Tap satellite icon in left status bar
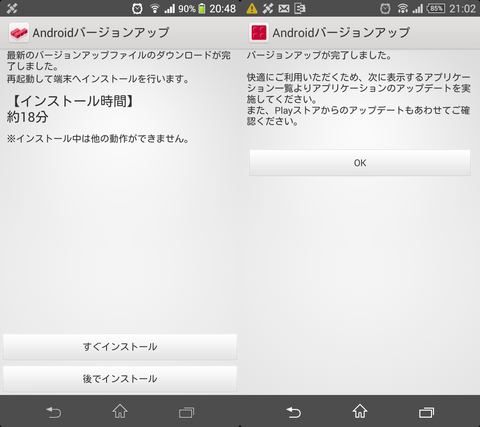The image size is (480, 427). 12,8
